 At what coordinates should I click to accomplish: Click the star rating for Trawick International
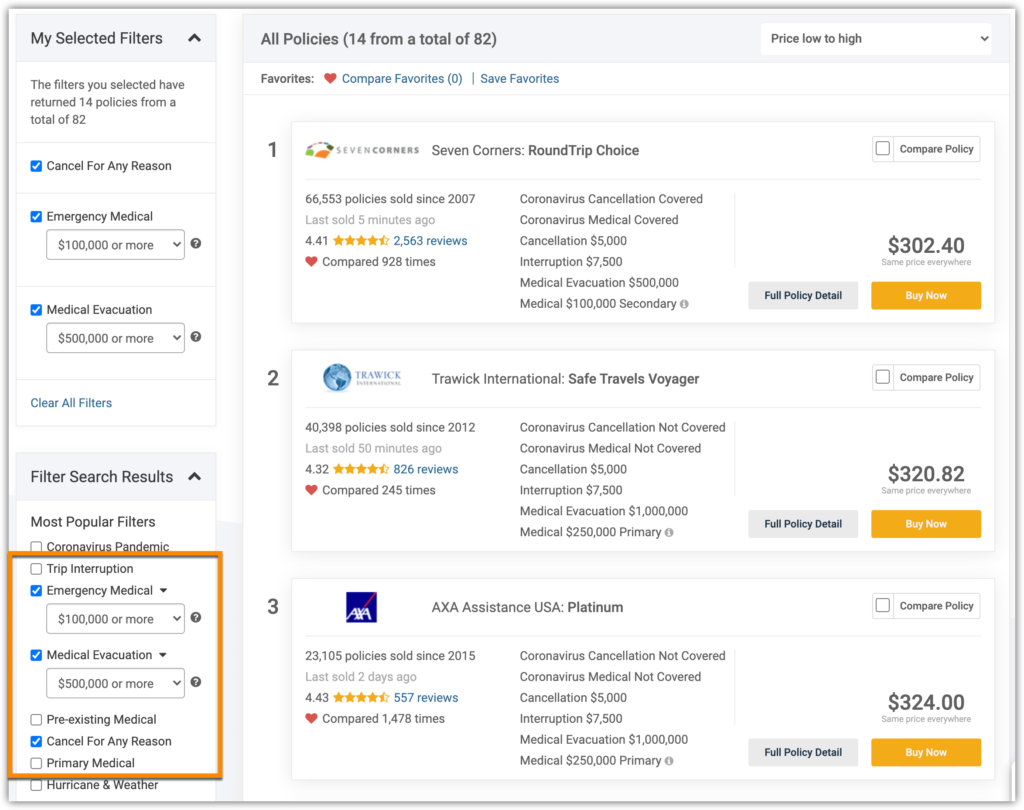click(x=361, y=469)
